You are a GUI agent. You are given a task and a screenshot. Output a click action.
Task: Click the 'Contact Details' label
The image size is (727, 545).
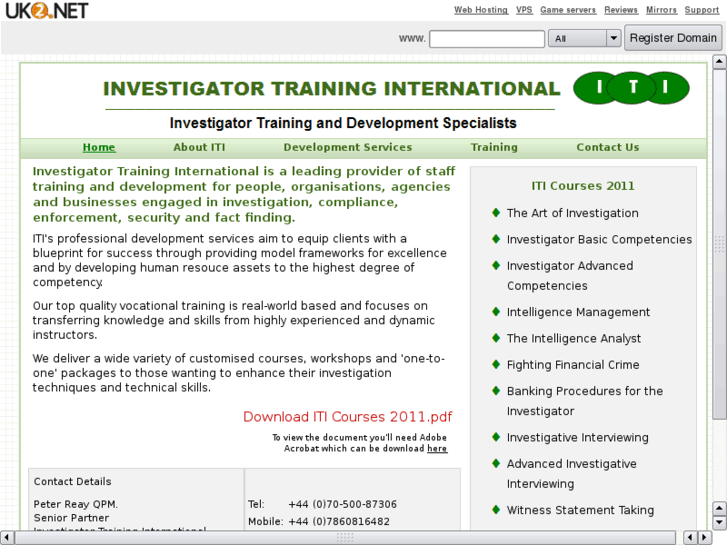72,481
